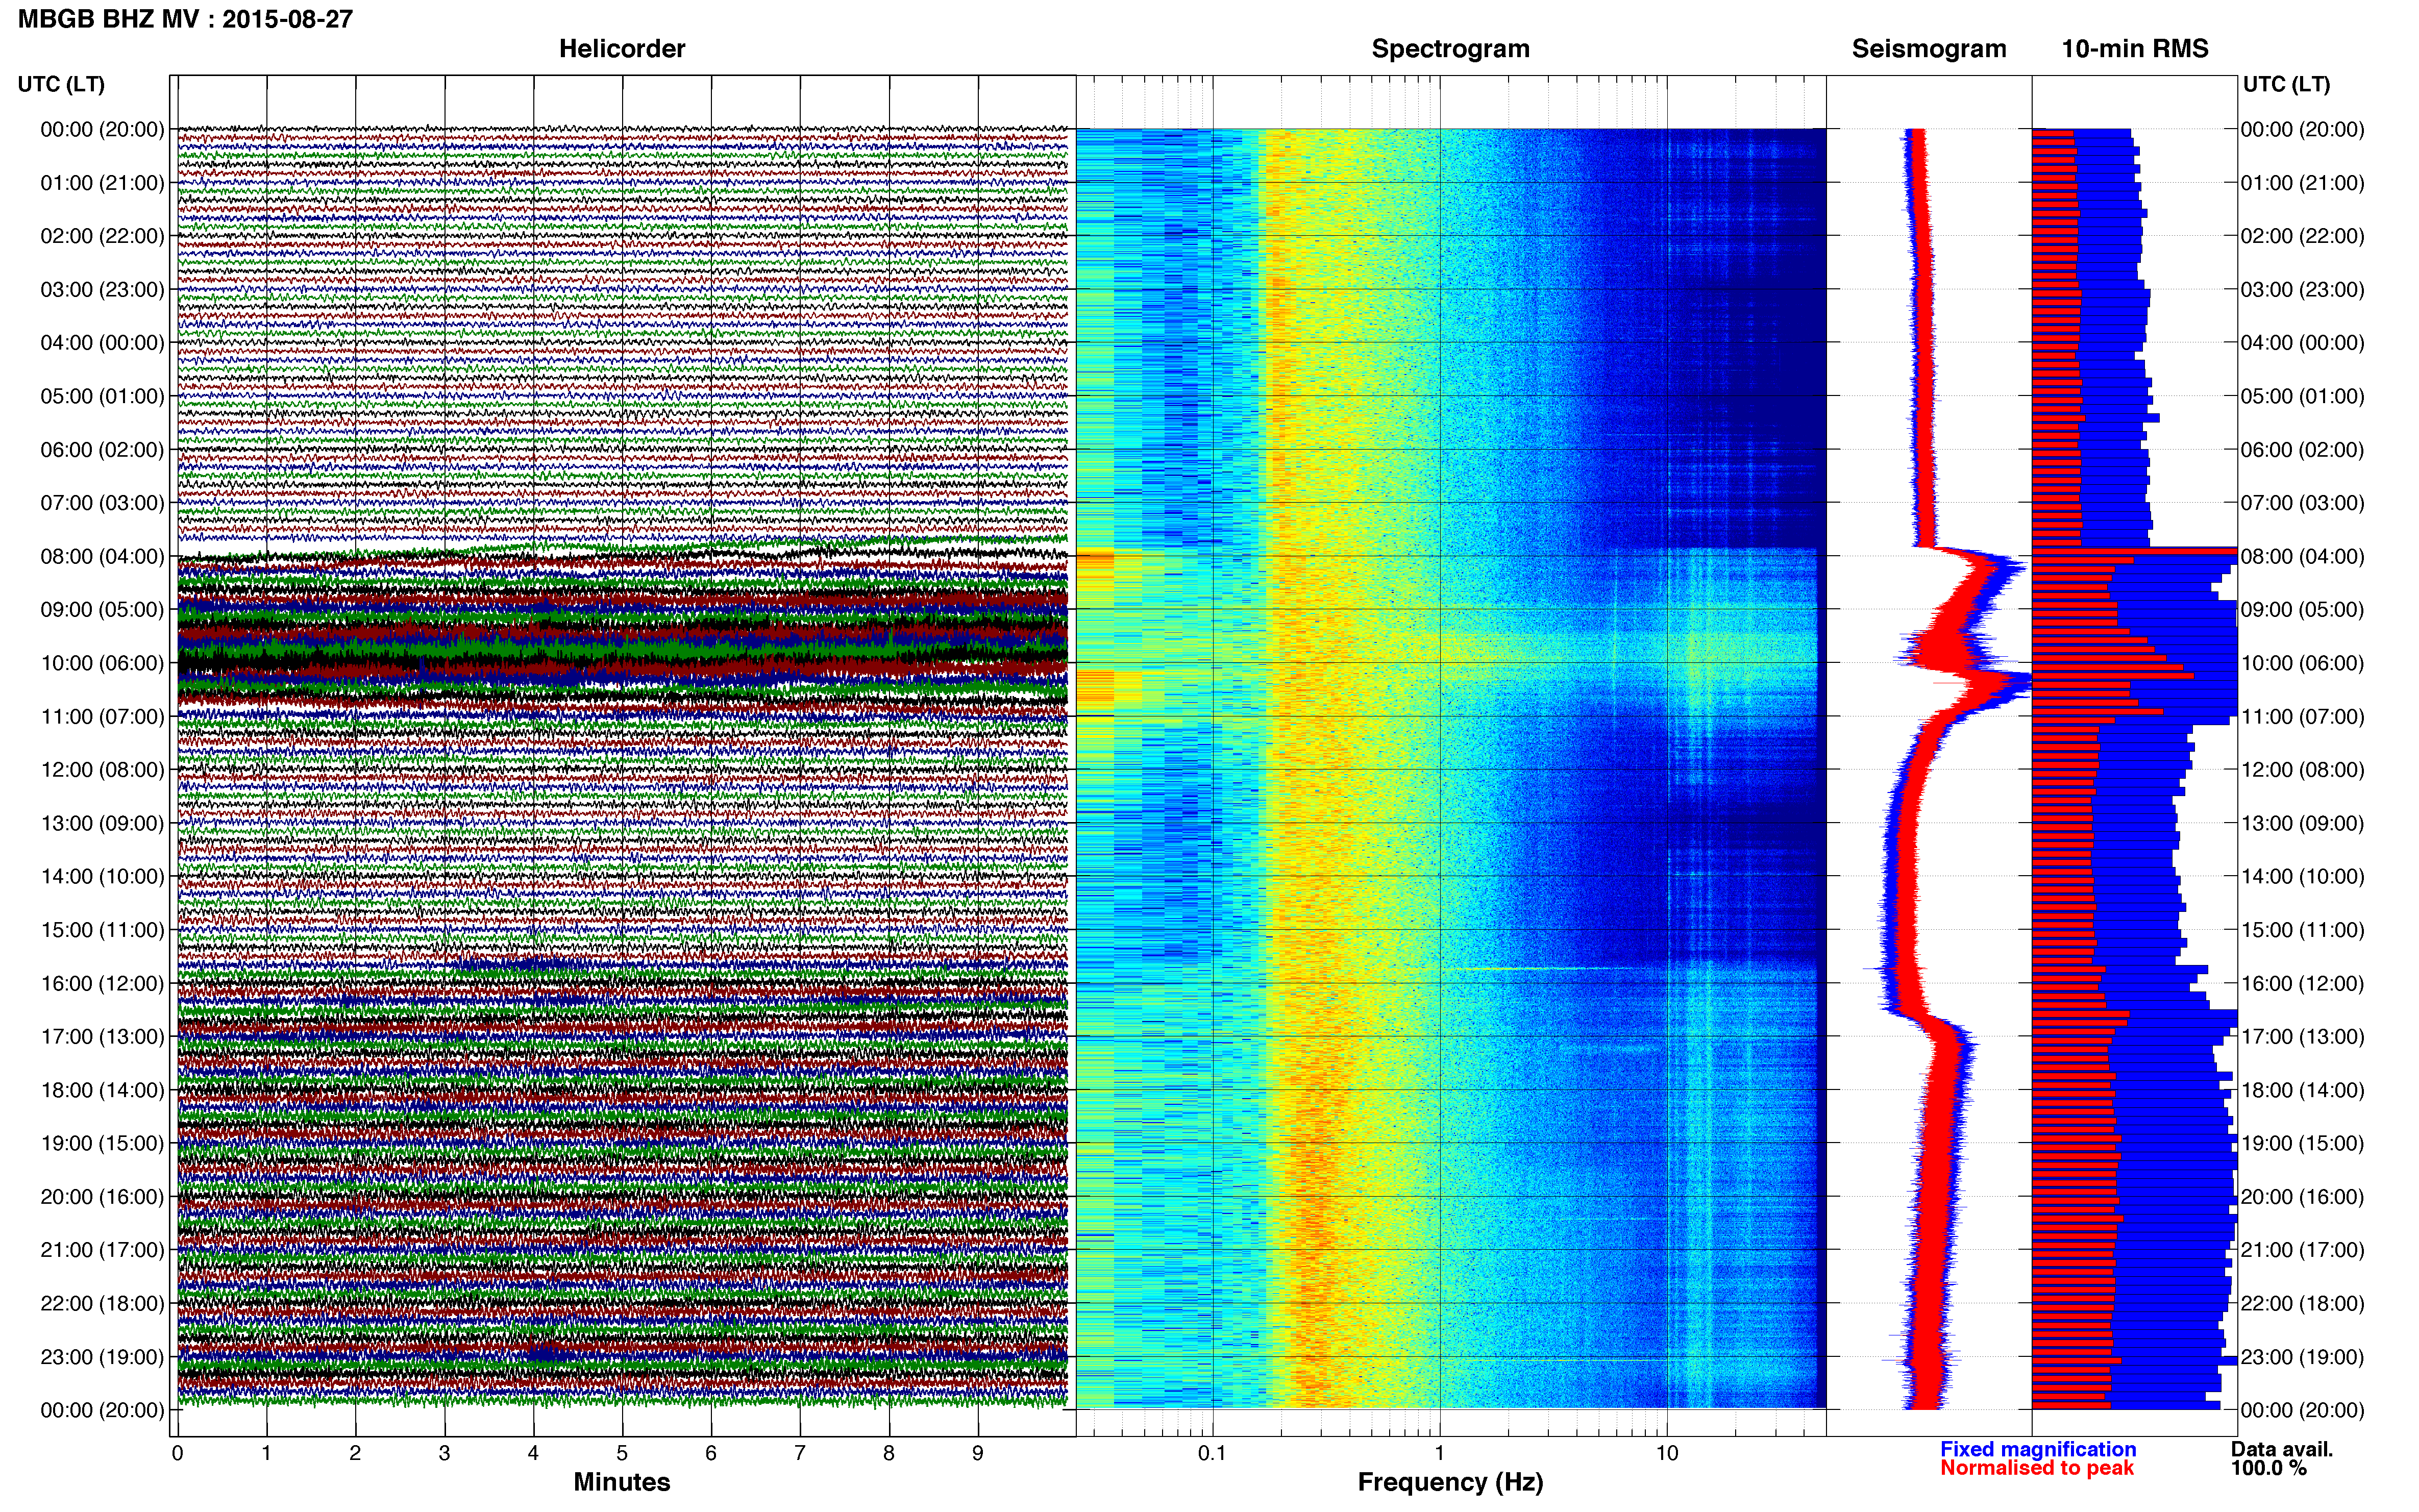Click the Helicorder 05:00 (01:00) time label

click(x=102, y=396)
